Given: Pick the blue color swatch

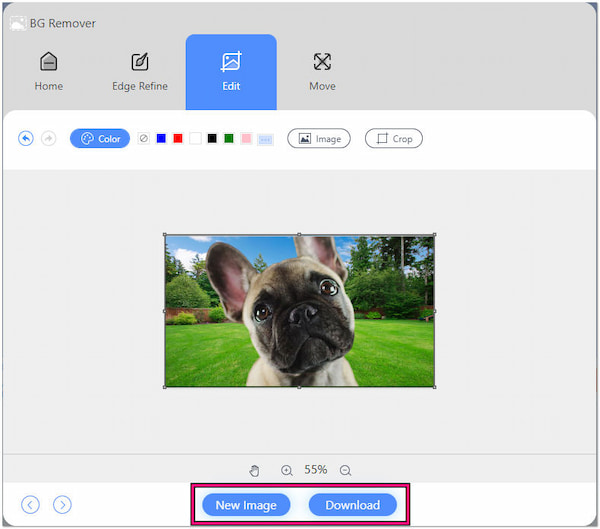Looking at the screenshot, I should pyautogui.click(x=161, y=139).
